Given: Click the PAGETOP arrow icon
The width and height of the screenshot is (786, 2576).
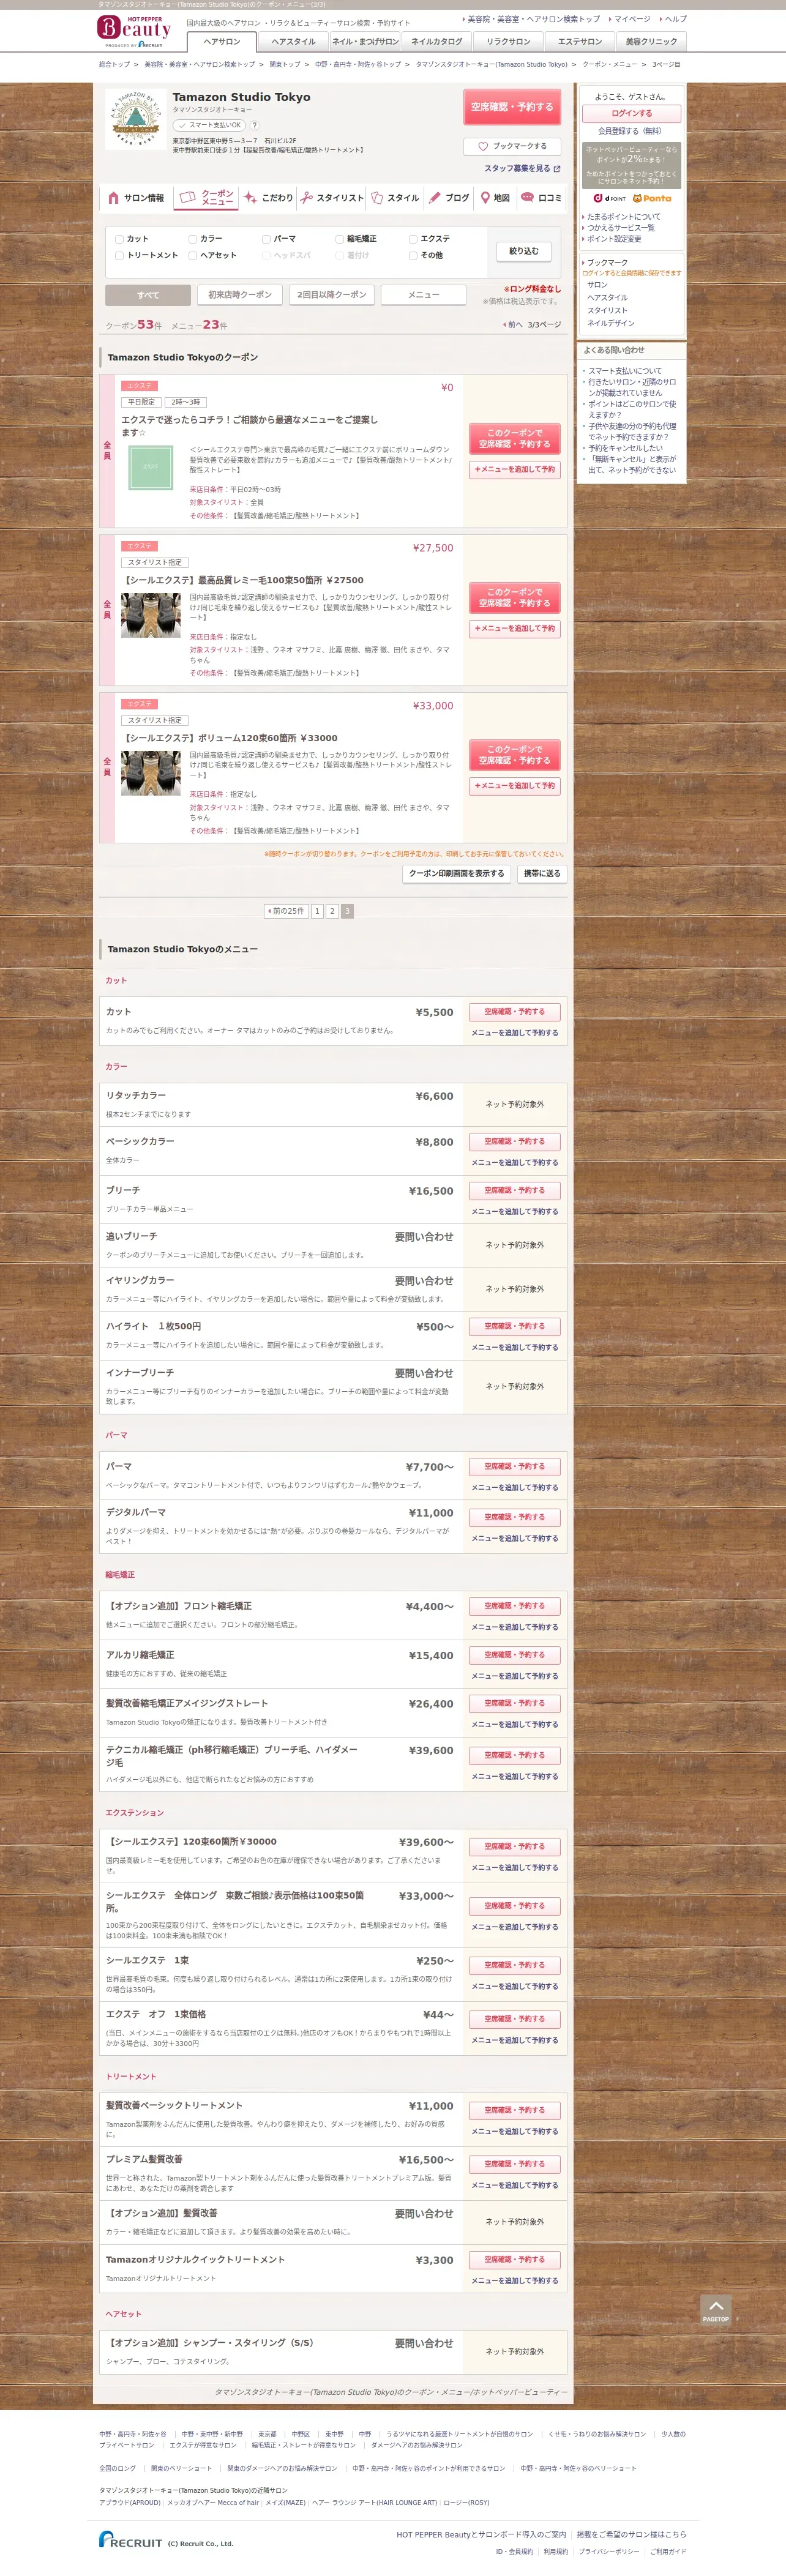Looking at the screenshot, I should point(716,2309).
